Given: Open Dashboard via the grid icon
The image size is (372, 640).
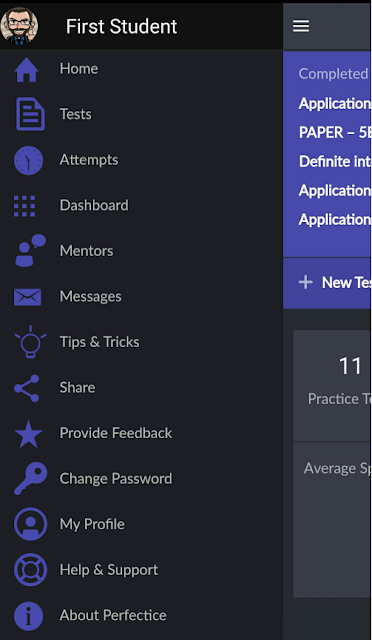Looking at the screenshot, I should point(25,206).
